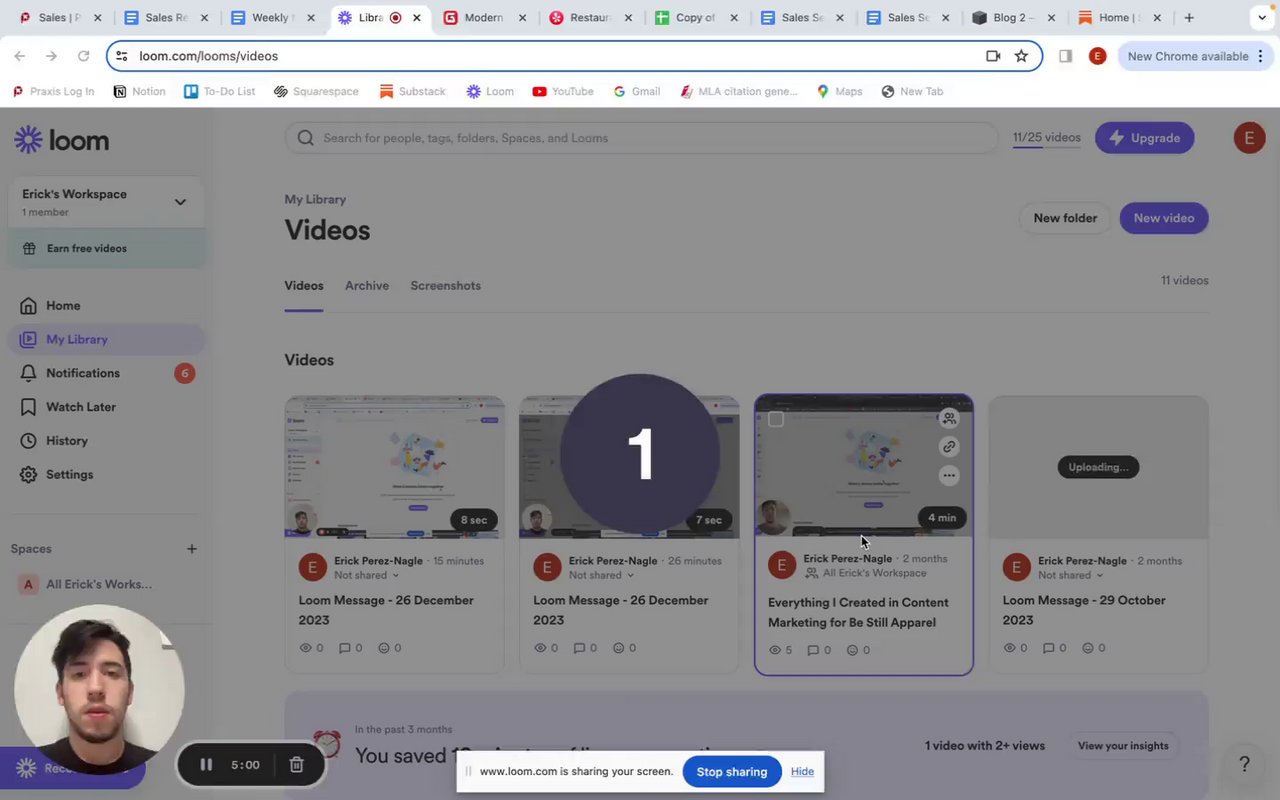The width and height of the screenshot is (1280, 800).
Task: Copy link icon on Be Still Apparel video
Action: coord(949,447)
